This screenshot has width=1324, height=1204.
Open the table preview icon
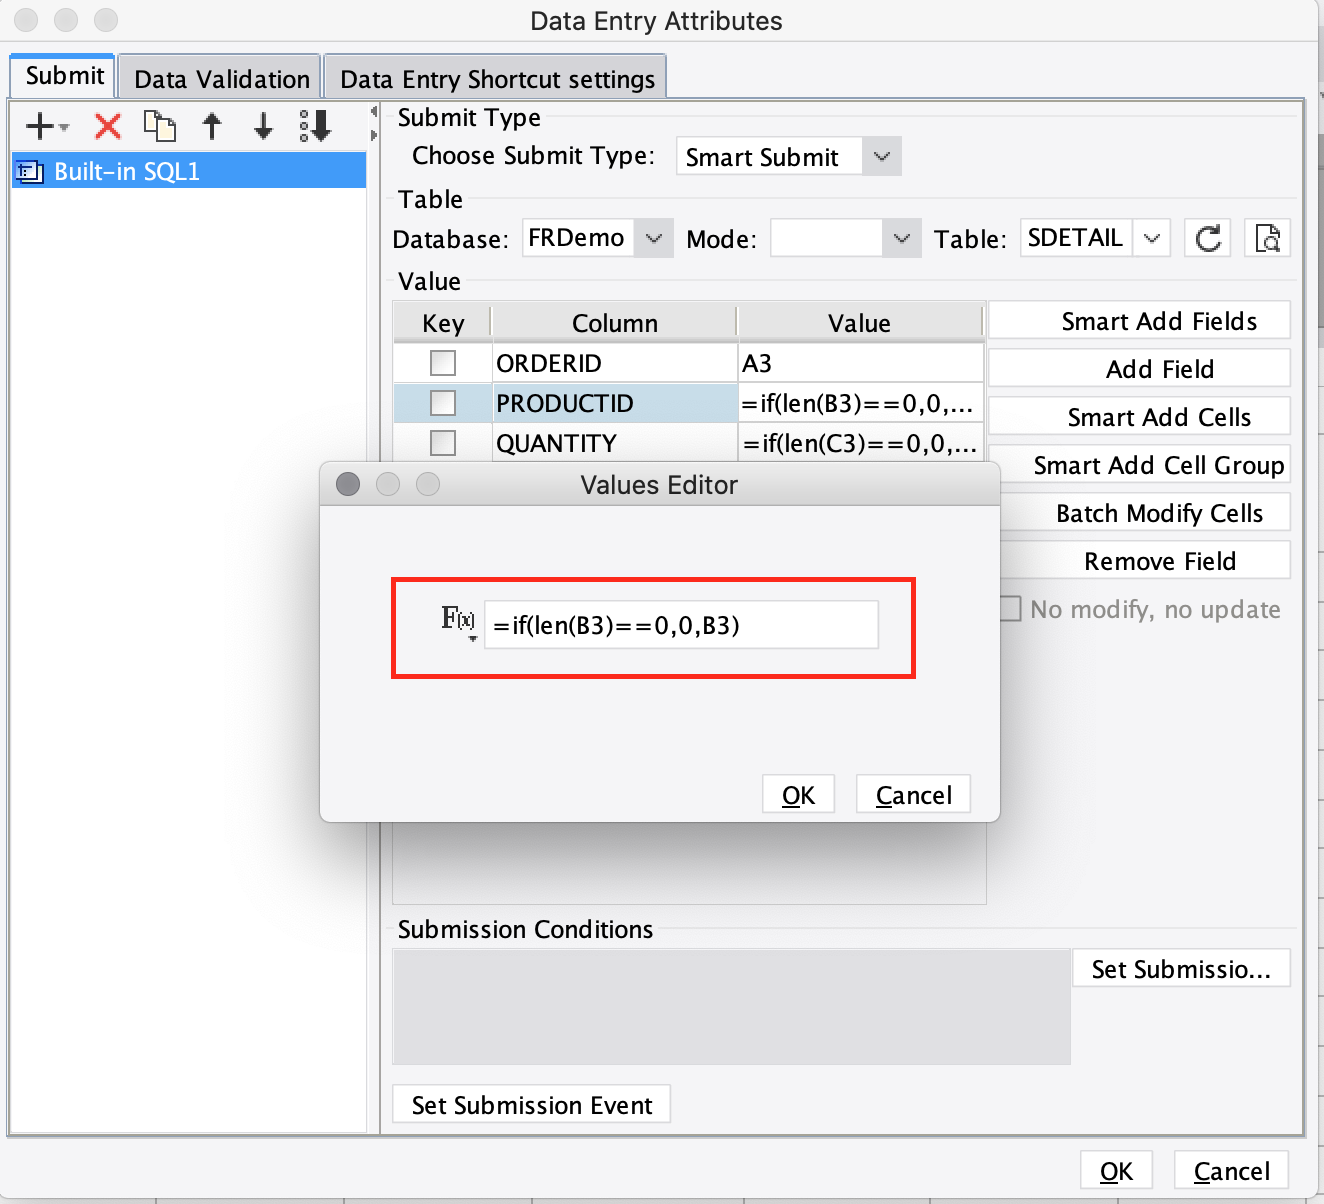pos(1267,238)
